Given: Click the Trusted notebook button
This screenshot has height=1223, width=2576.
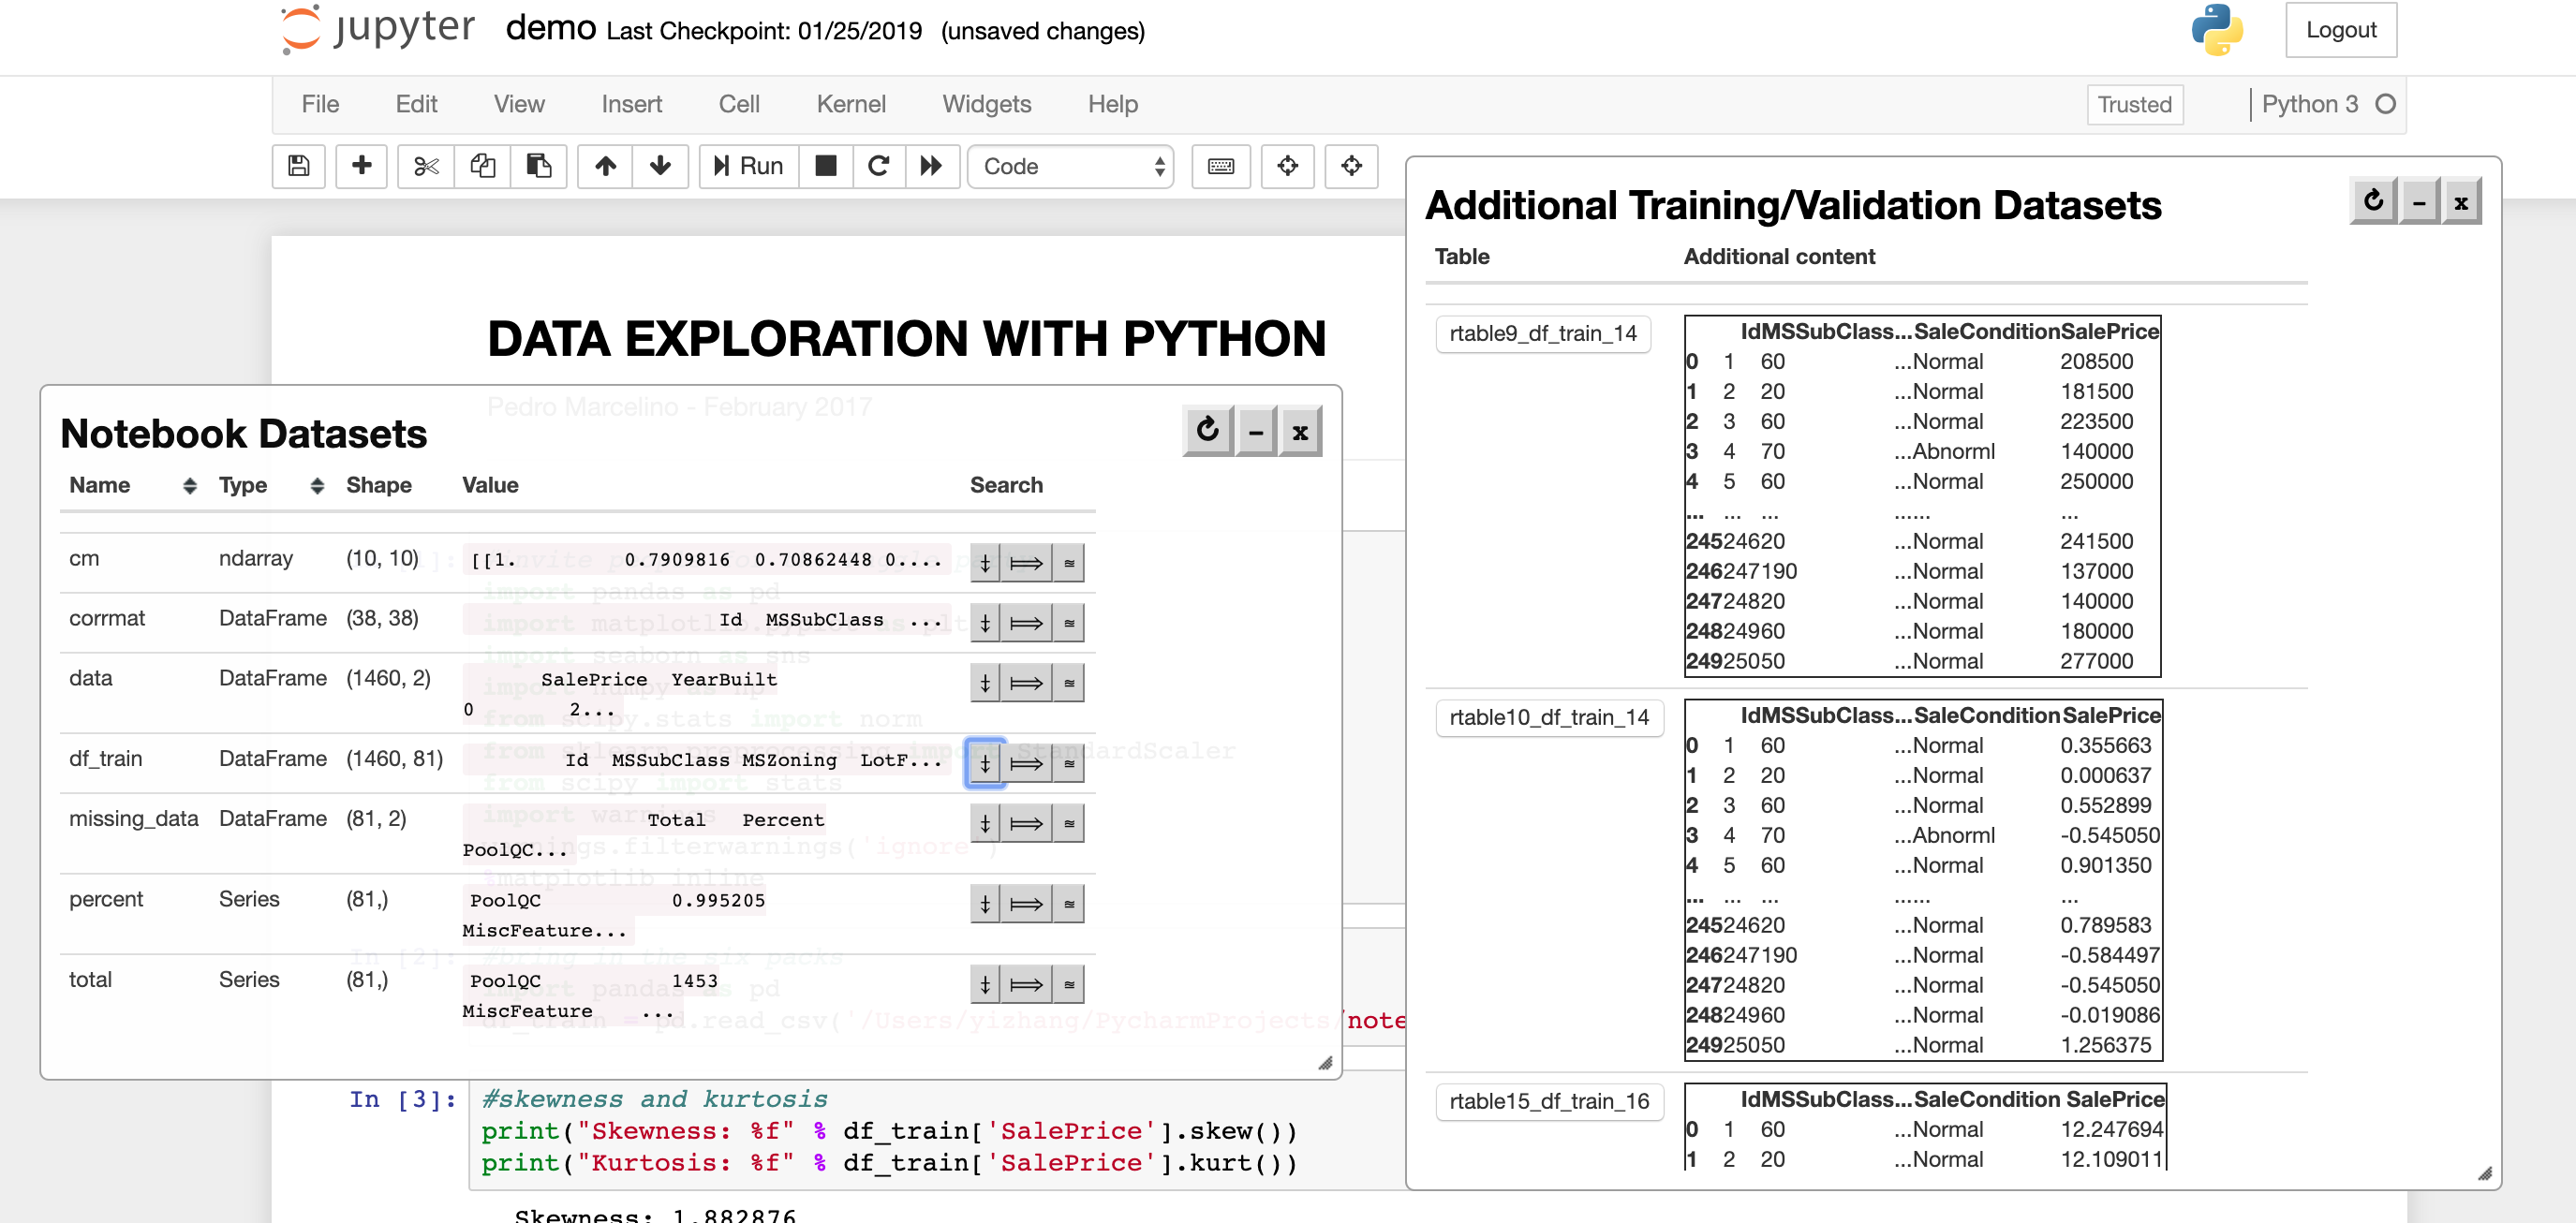Looking at the screenshot, I should (2134, 104).
